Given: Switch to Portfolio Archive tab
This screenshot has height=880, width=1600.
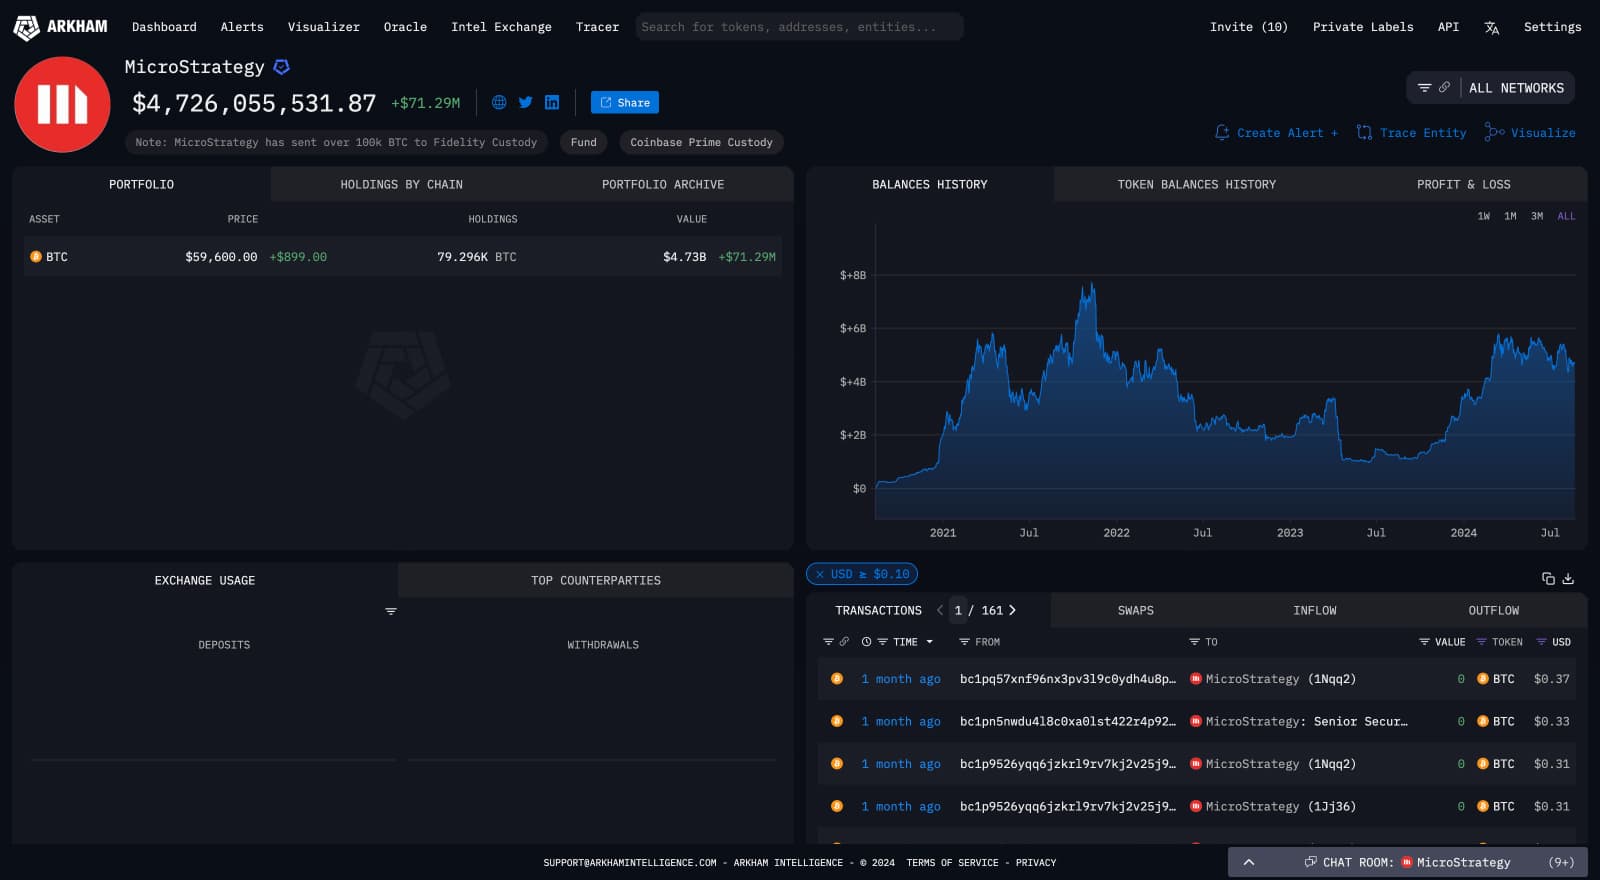Looking at the screenshot, I should [x=663, y=185].
